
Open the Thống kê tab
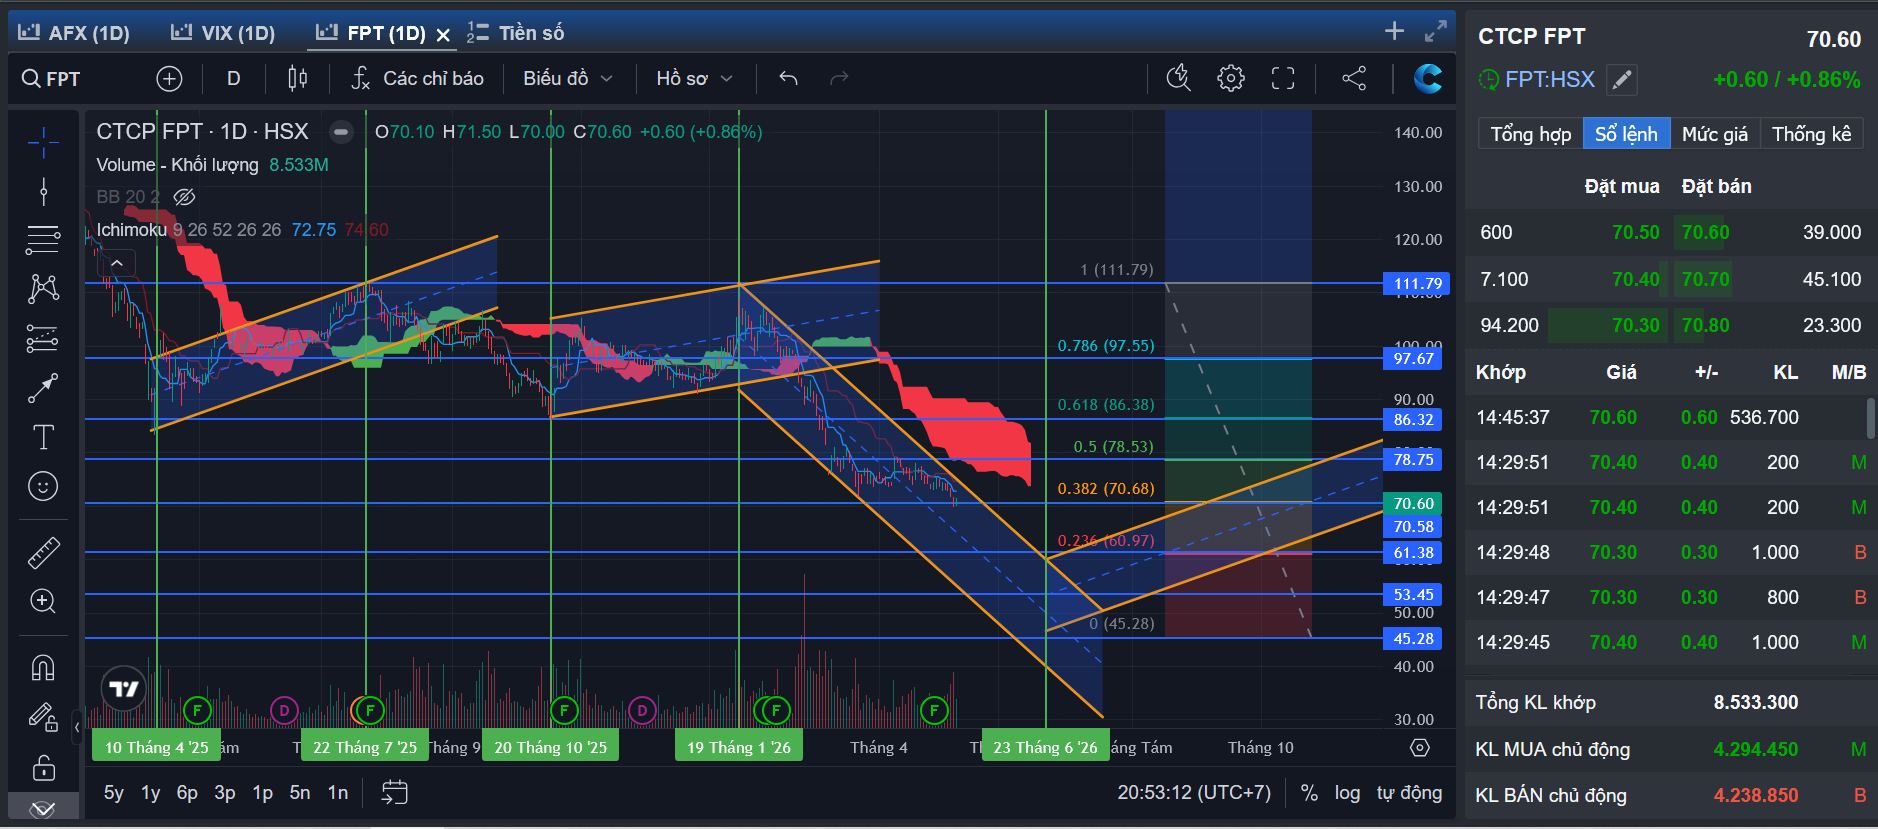point(1811,134)
